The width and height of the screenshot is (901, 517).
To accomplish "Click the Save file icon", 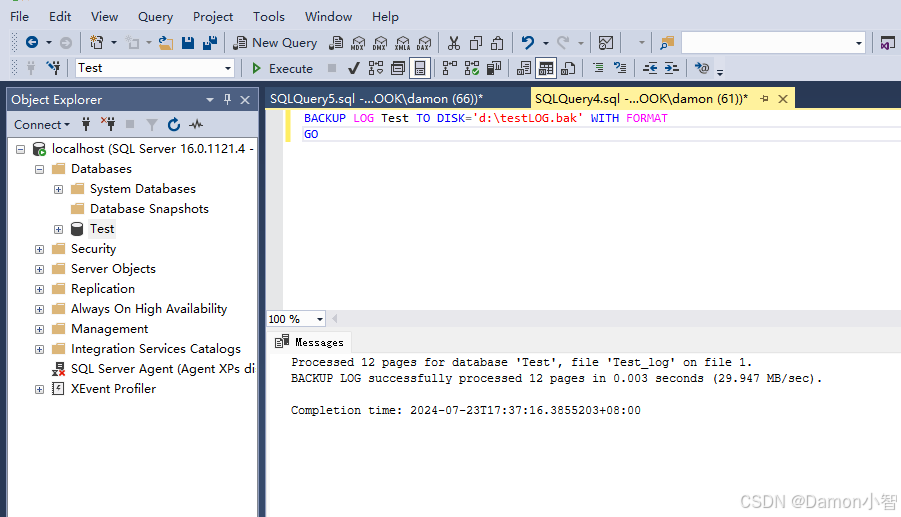I will (x=188, y=43).
